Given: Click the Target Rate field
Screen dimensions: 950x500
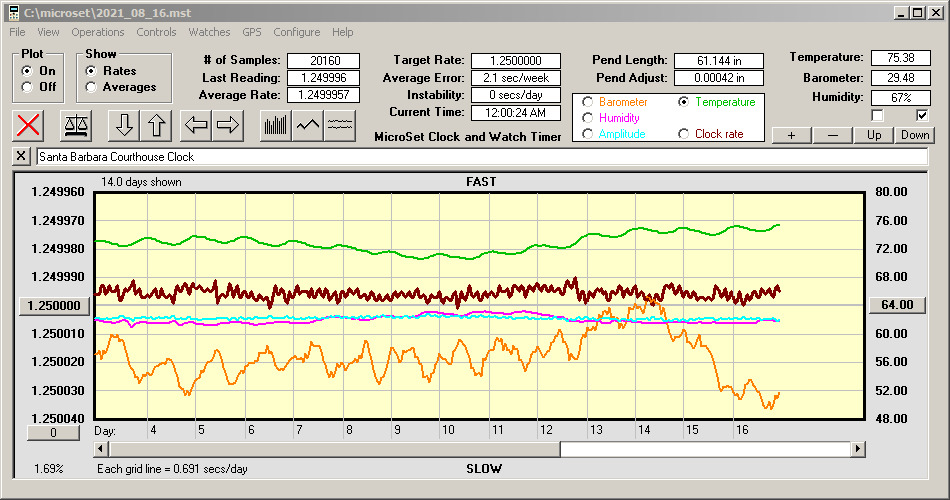Looking at the screenshot, I should [x=516, y=61].
